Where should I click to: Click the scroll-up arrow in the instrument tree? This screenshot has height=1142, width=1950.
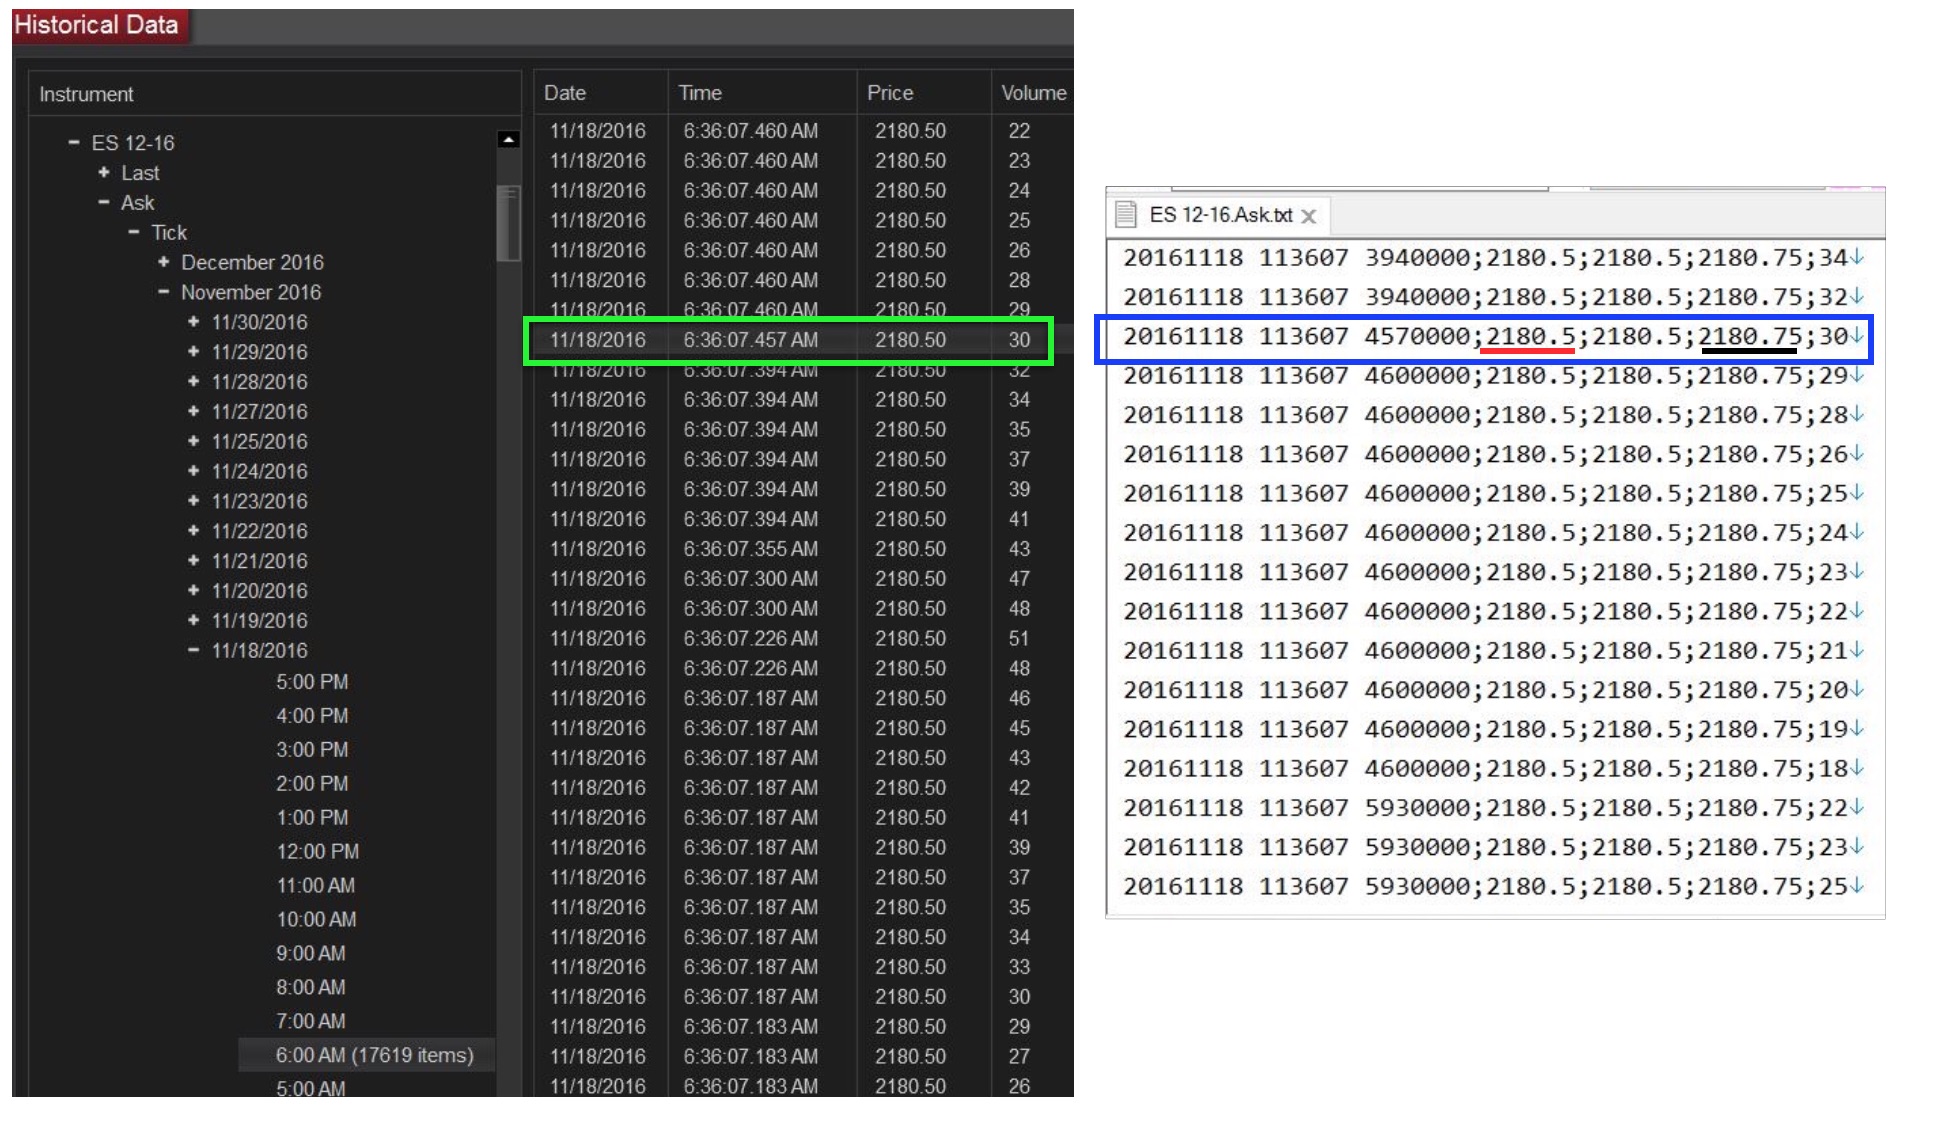click(508, 140)
